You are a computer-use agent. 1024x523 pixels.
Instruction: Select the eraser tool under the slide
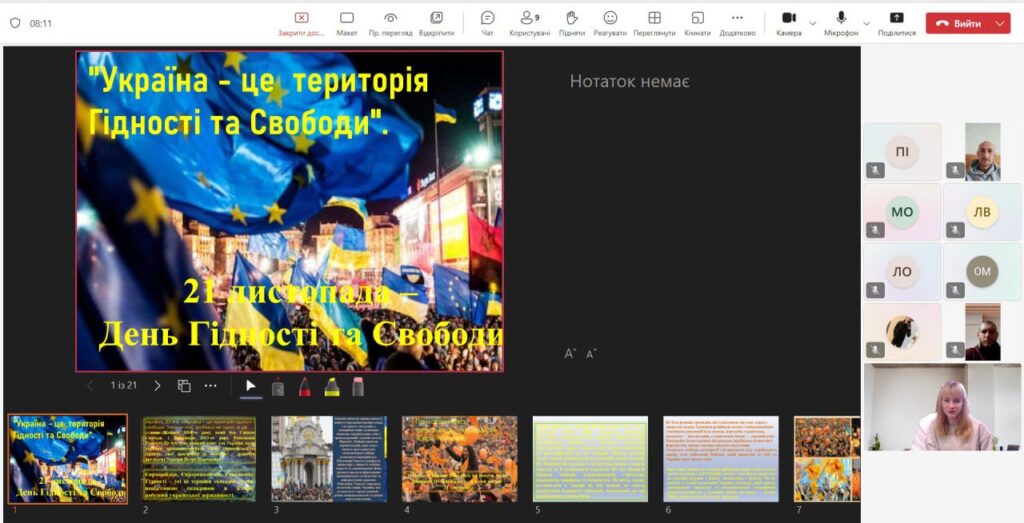pos(358,386)
